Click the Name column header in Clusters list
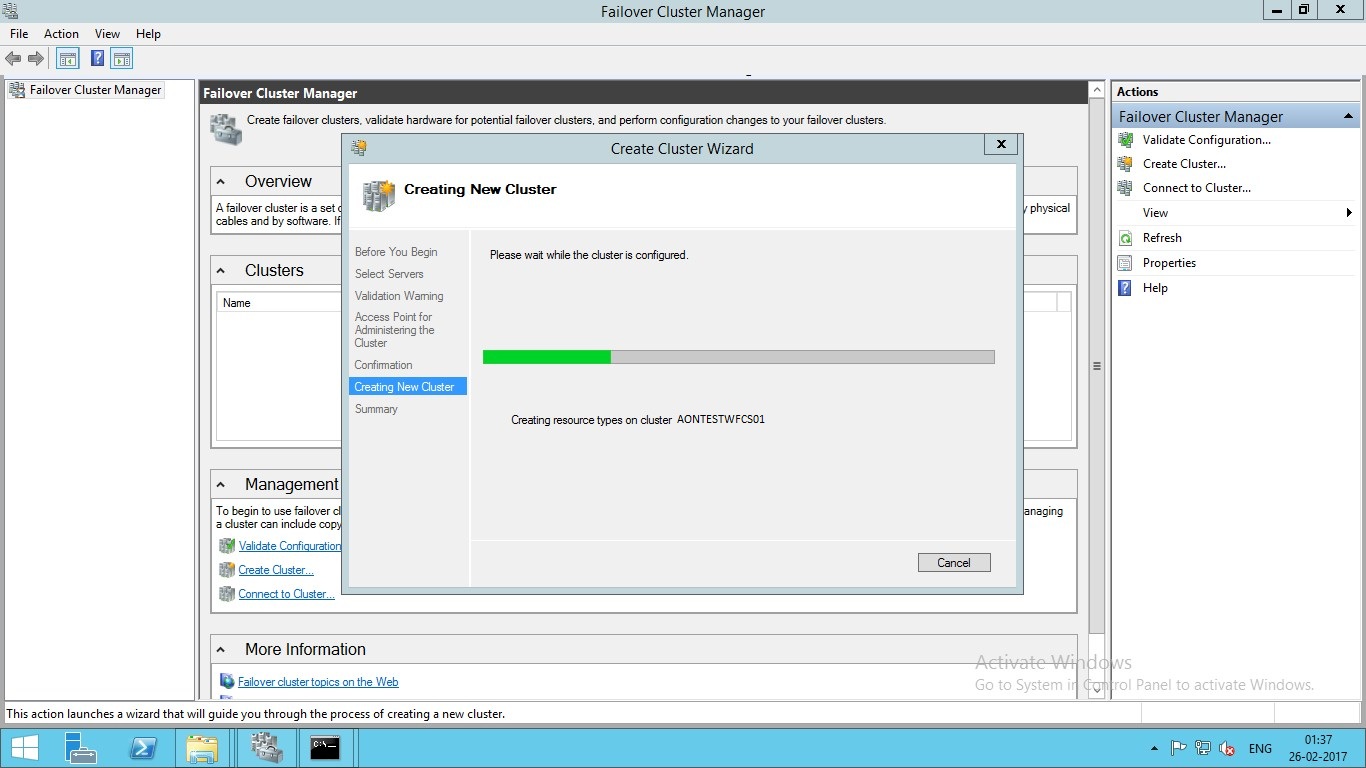The width and height of the screenshot is (1366, 768). click(x=237, y=303)
